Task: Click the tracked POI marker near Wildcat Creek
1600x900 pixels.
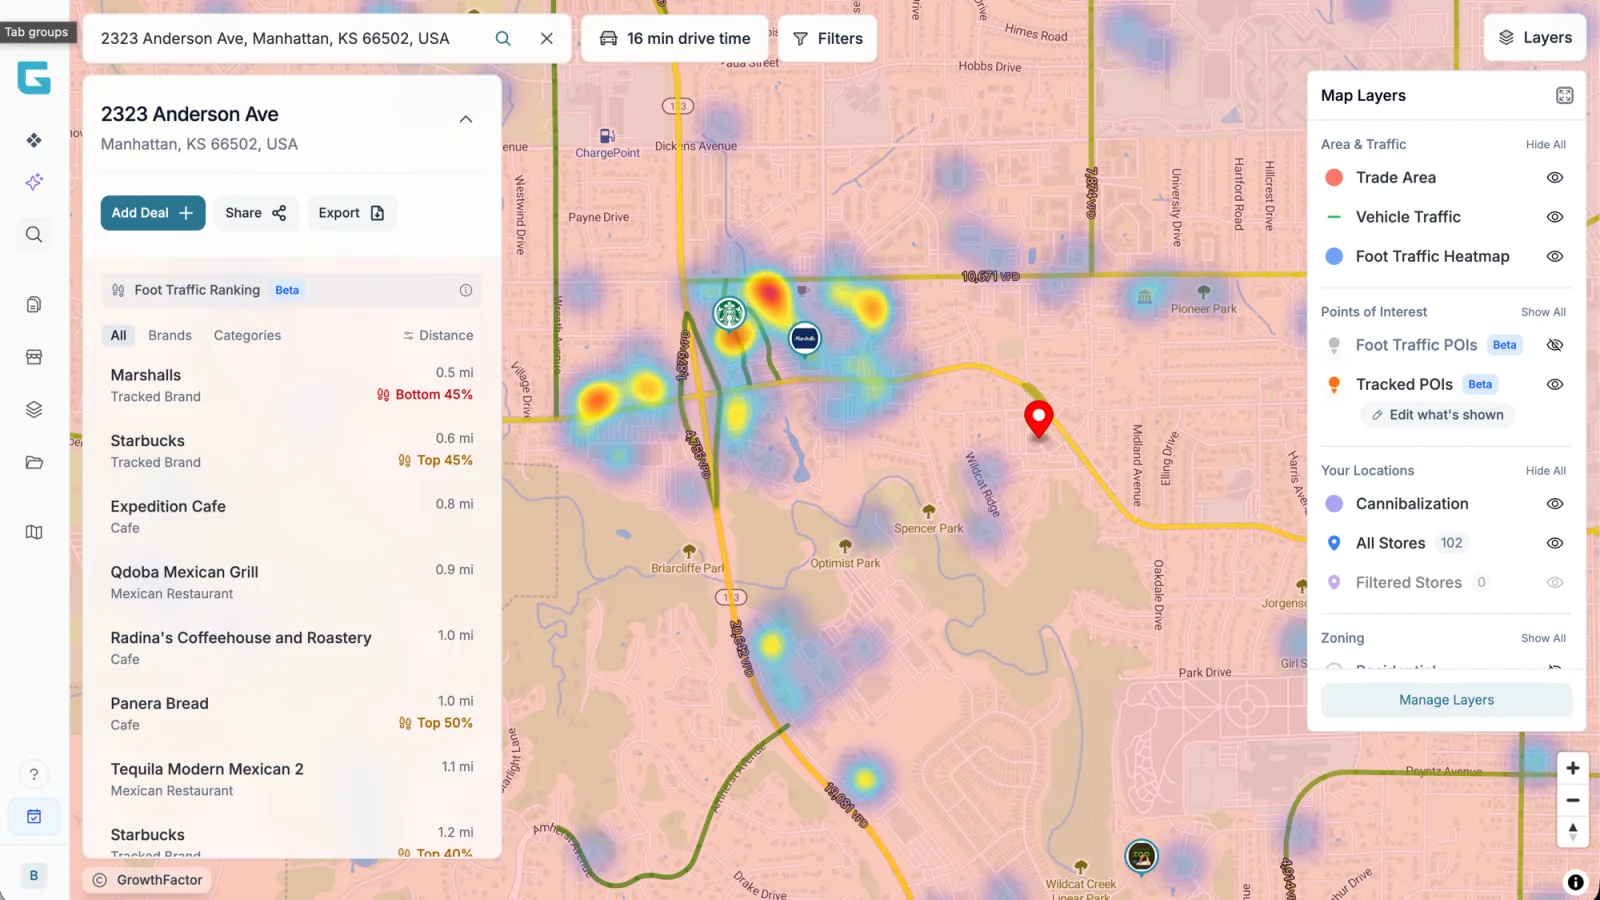Action: (1141, 856)
